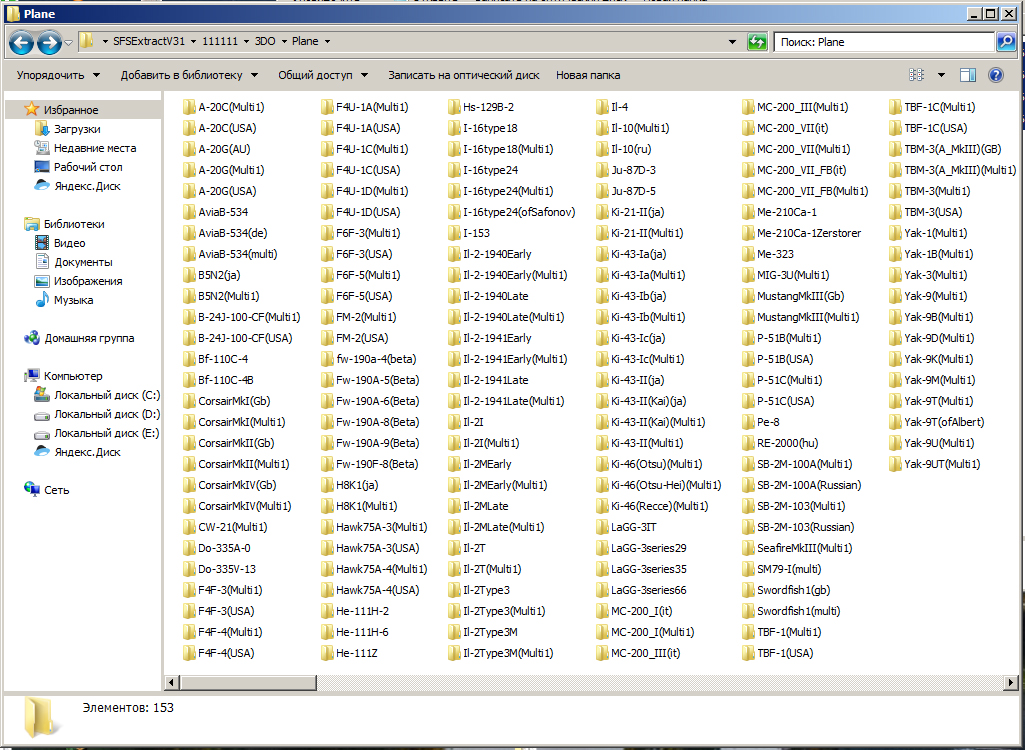Open recent locations dropdown arrow

point(68,43)
